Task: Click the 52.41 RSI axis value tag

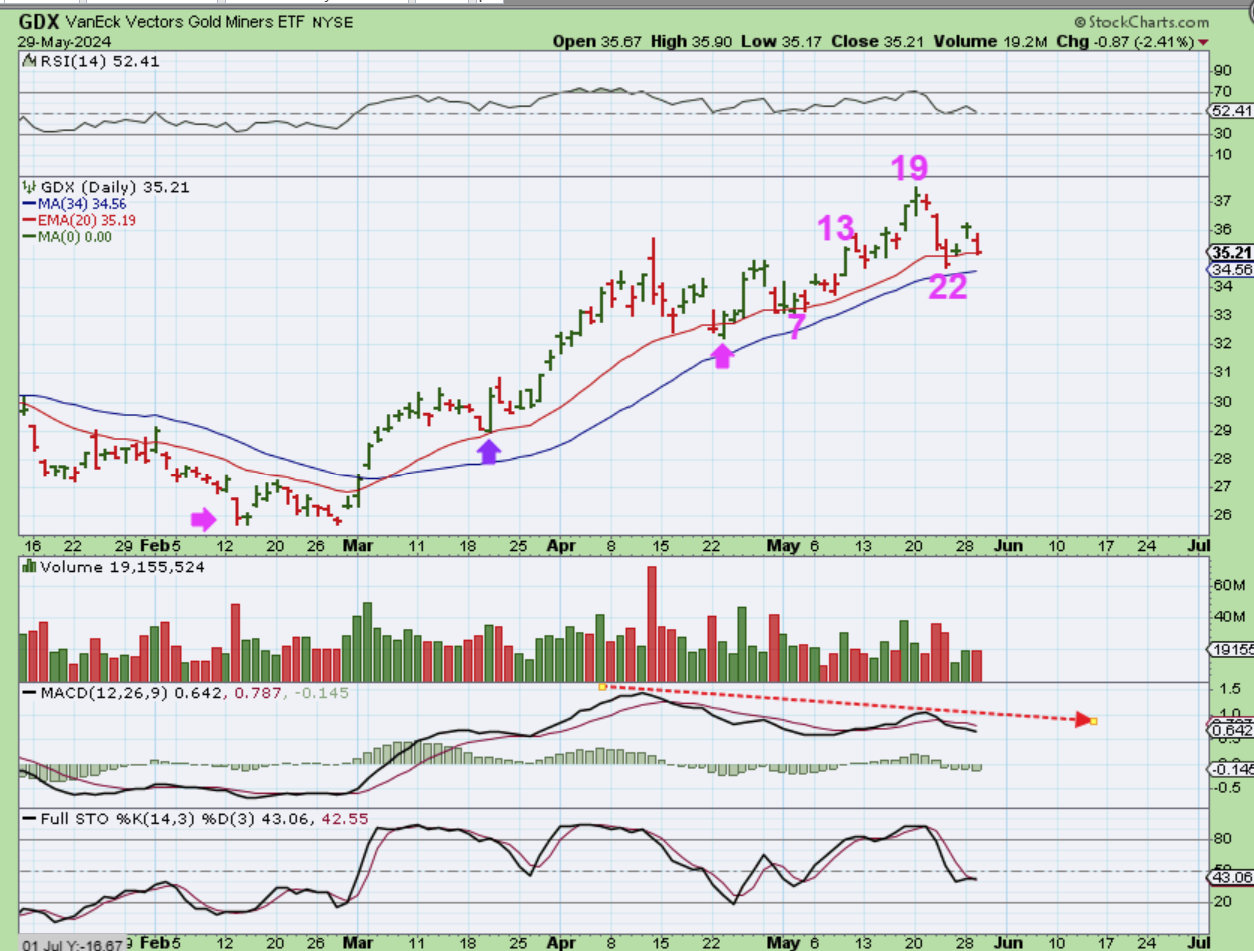Action: 1230,111
